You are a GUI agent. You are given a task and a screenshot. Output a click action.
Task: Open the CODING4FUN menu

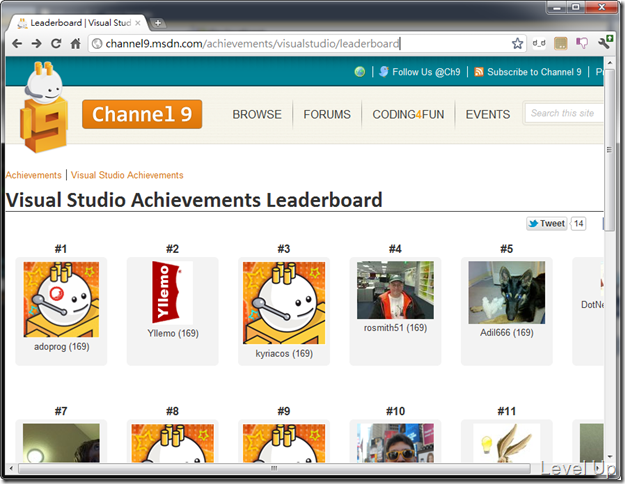click(408, 114)
